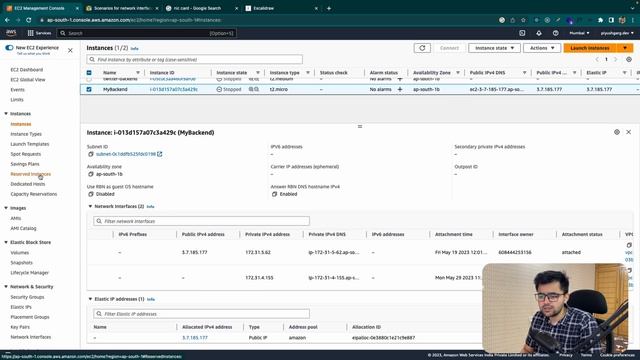
Task: Close the instance details panel
Action: click(629, 132)
